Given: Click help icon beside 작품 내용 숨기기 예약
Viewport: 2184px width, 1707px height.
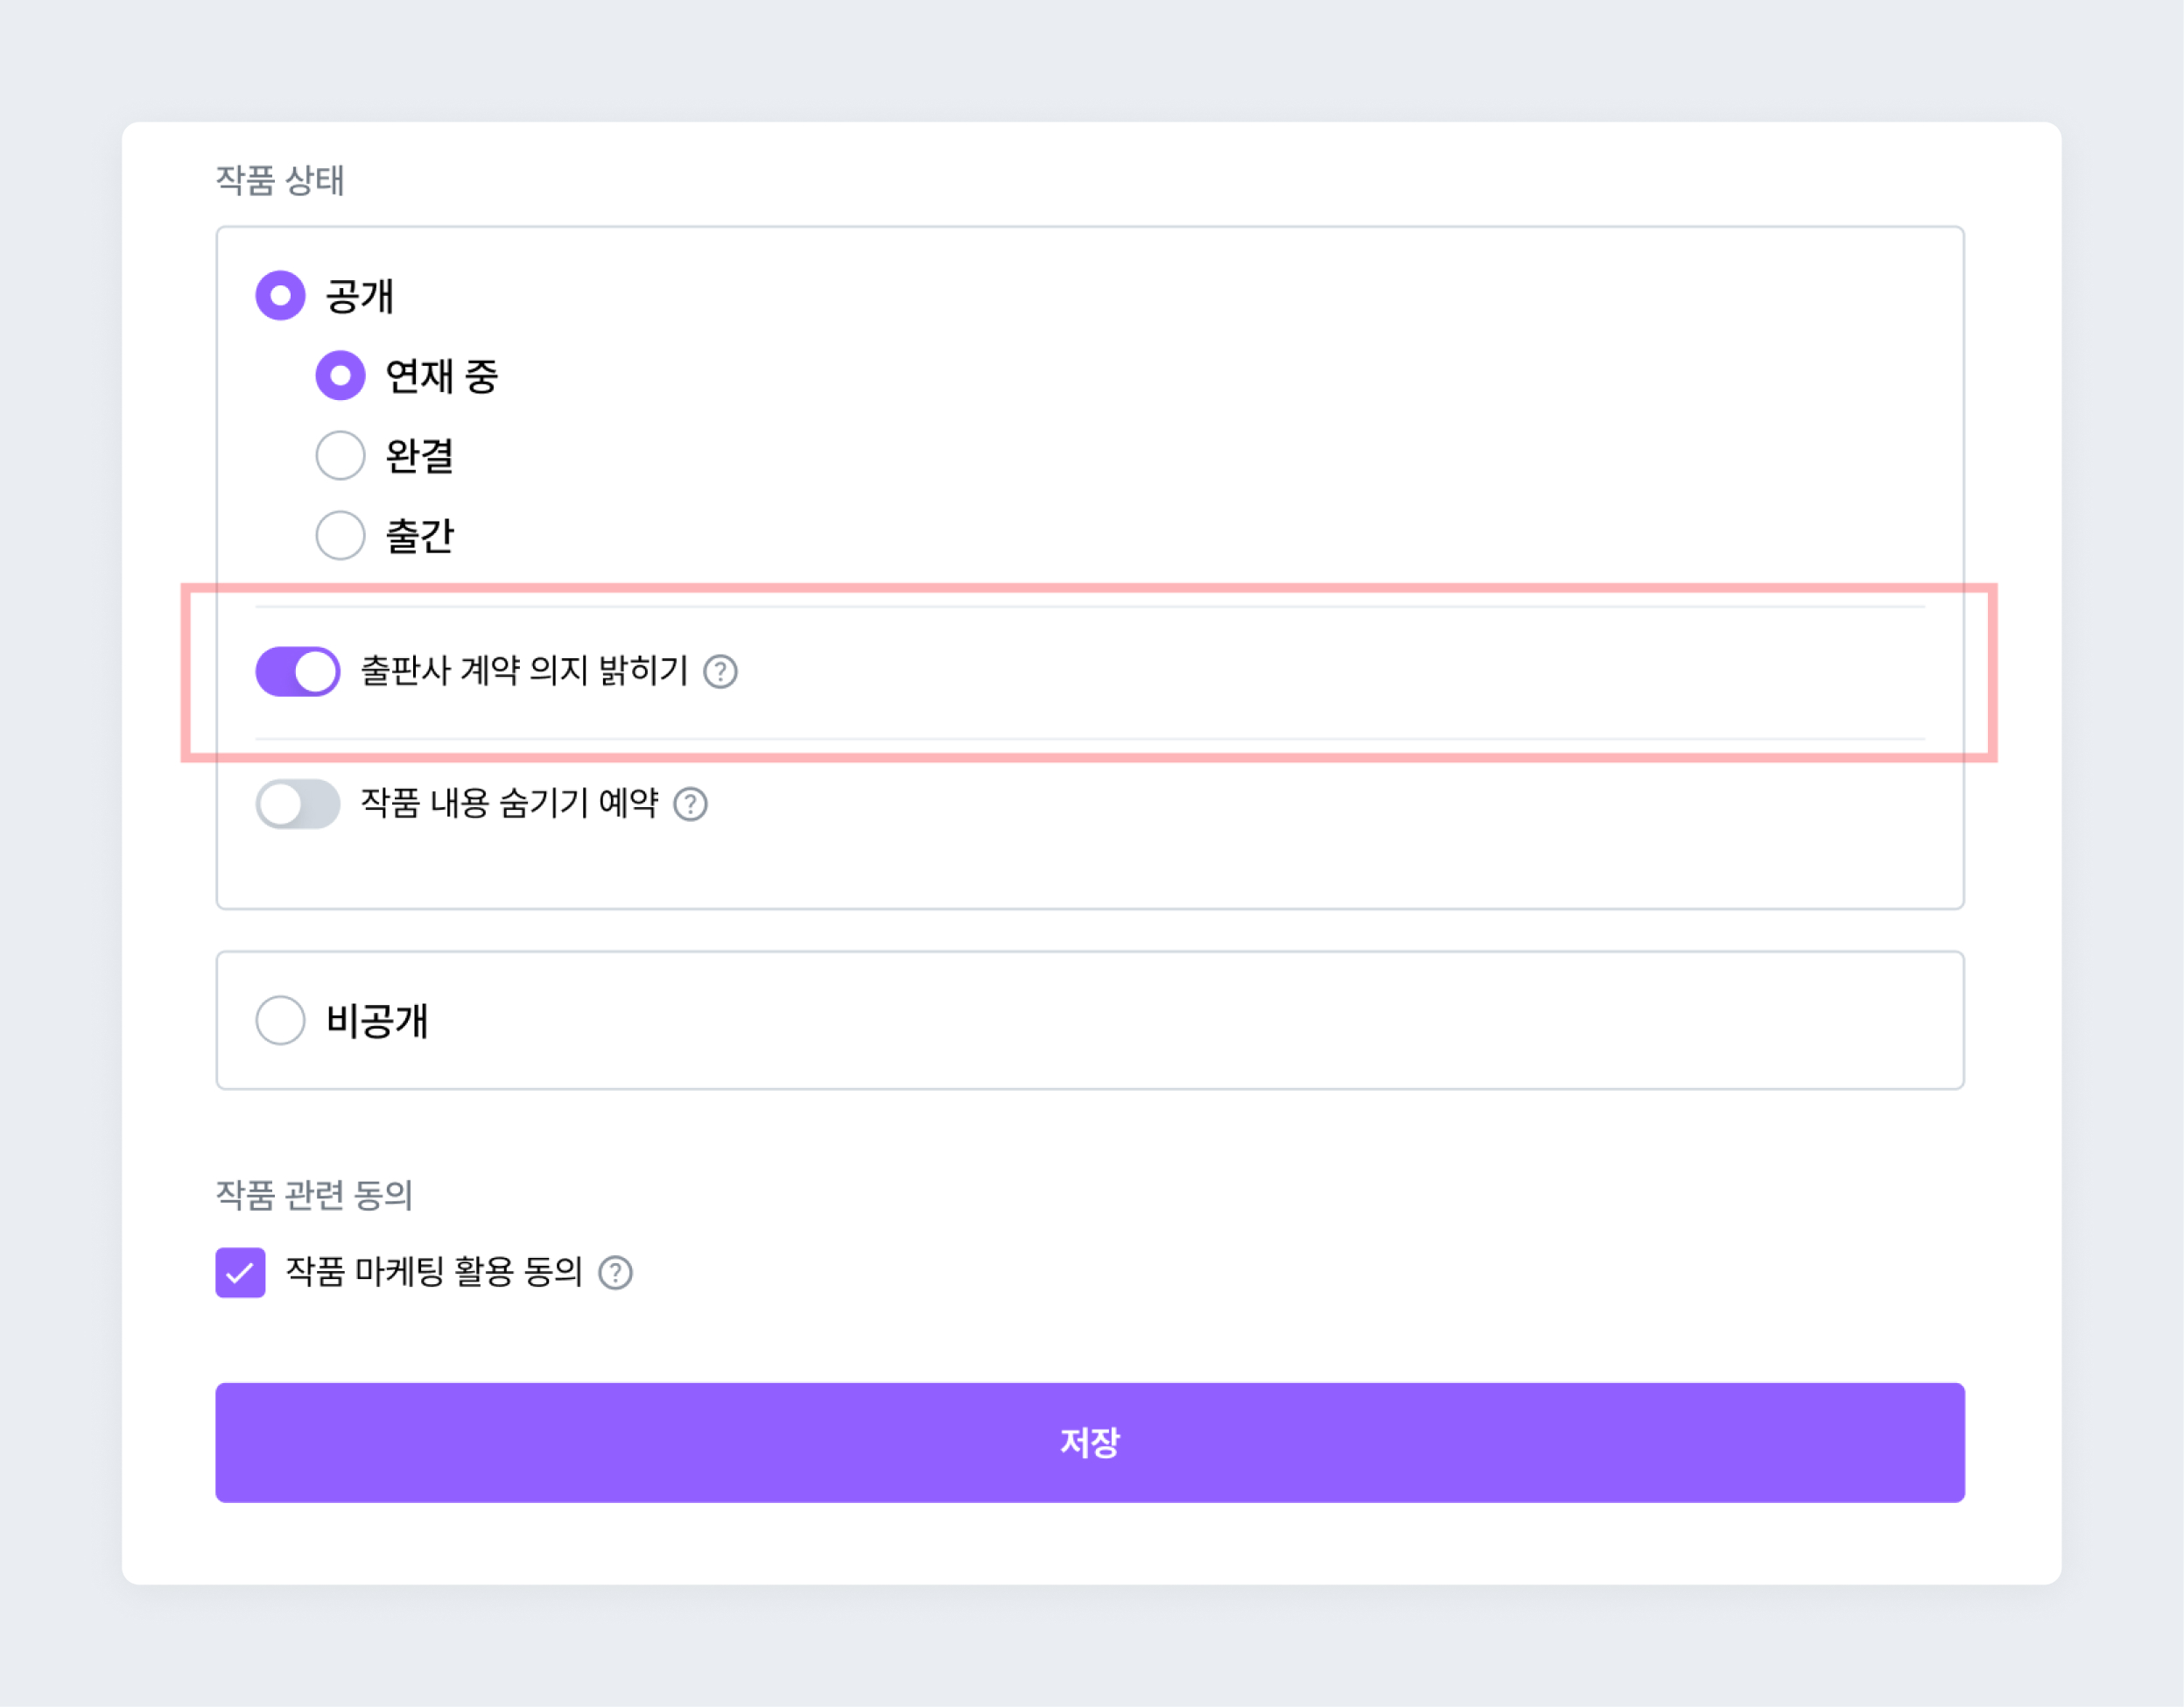Looking at the screenshot, I should click(690, 804).
